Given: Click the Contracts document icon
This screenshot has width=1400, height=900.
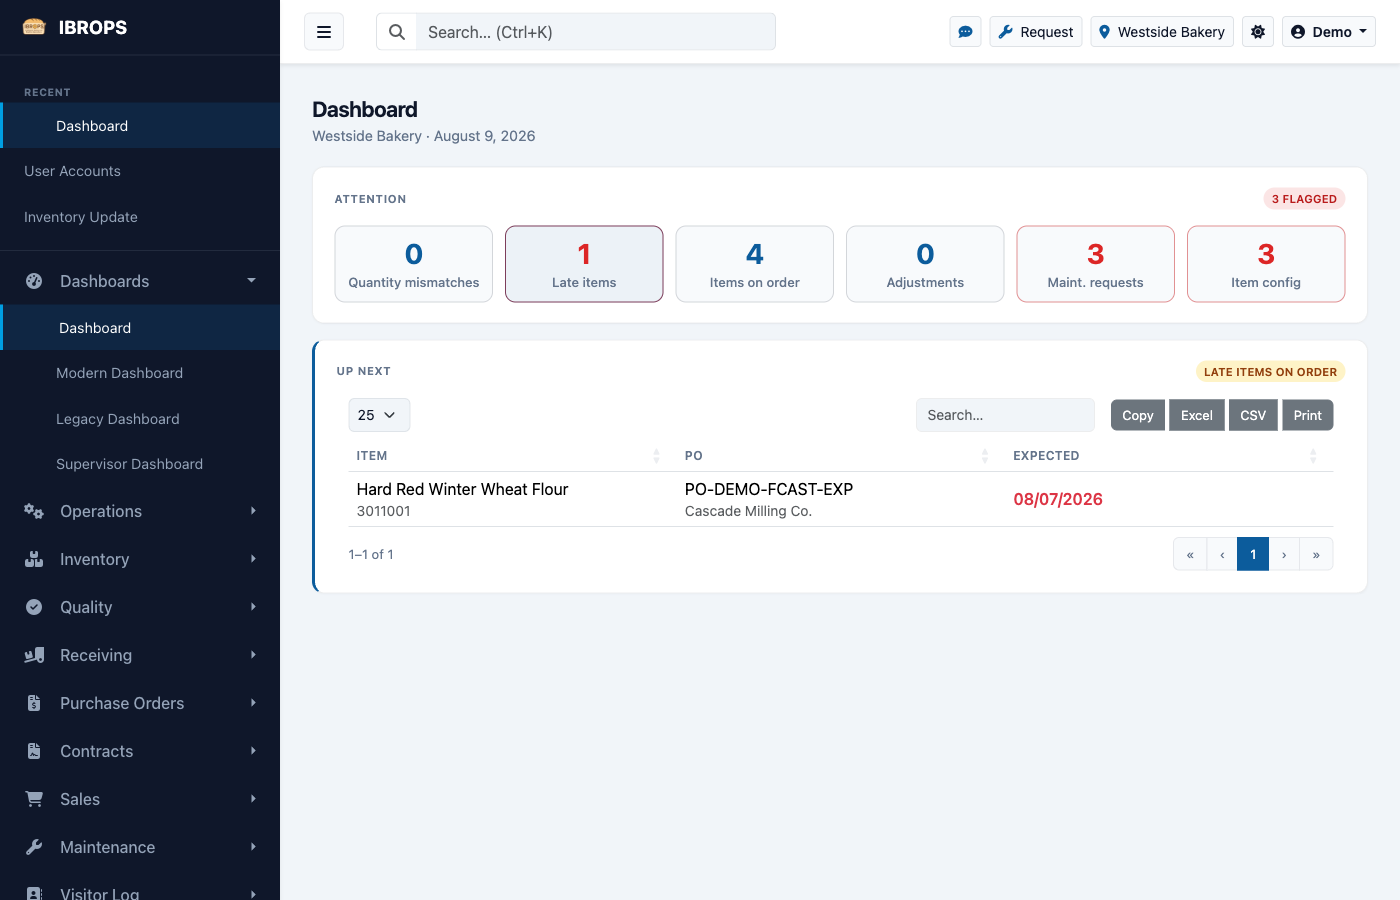Looking at the screenshot, I should tap(34, 751).
